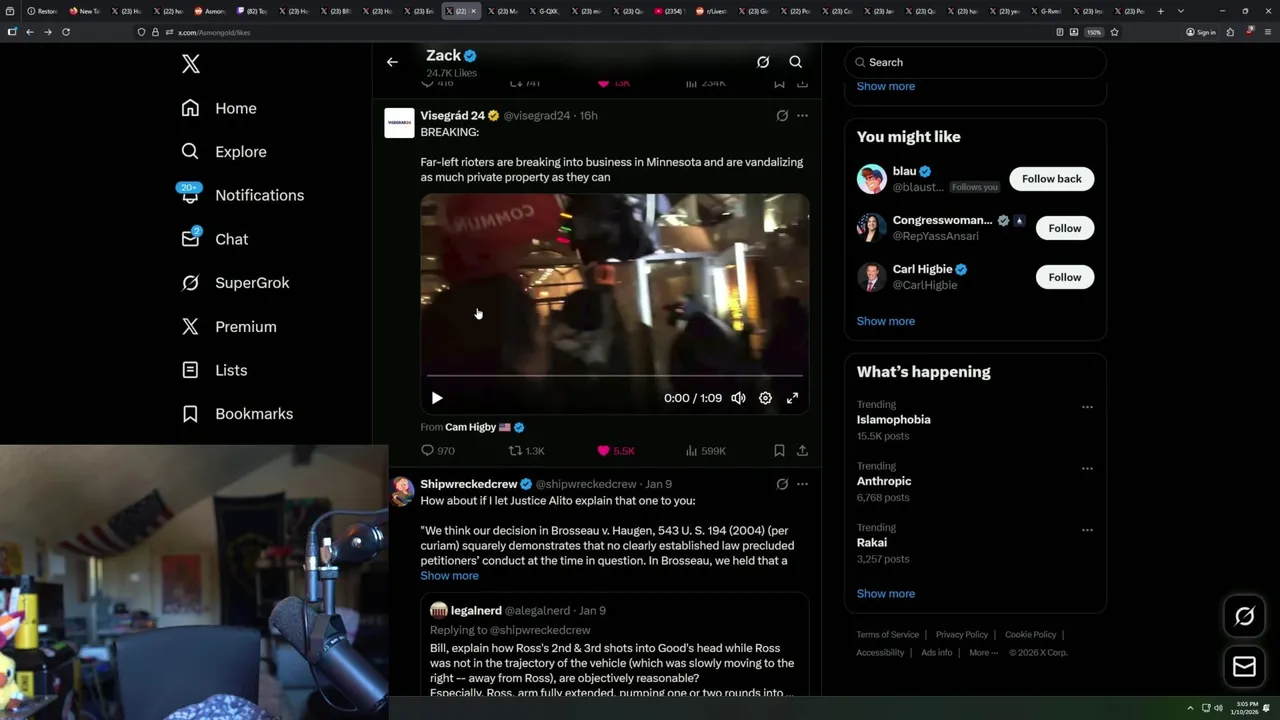The height and width of the screenshot is (720, 1280).
Task: Open the quoted legalnerd post
Action: (x=614, y=645)
